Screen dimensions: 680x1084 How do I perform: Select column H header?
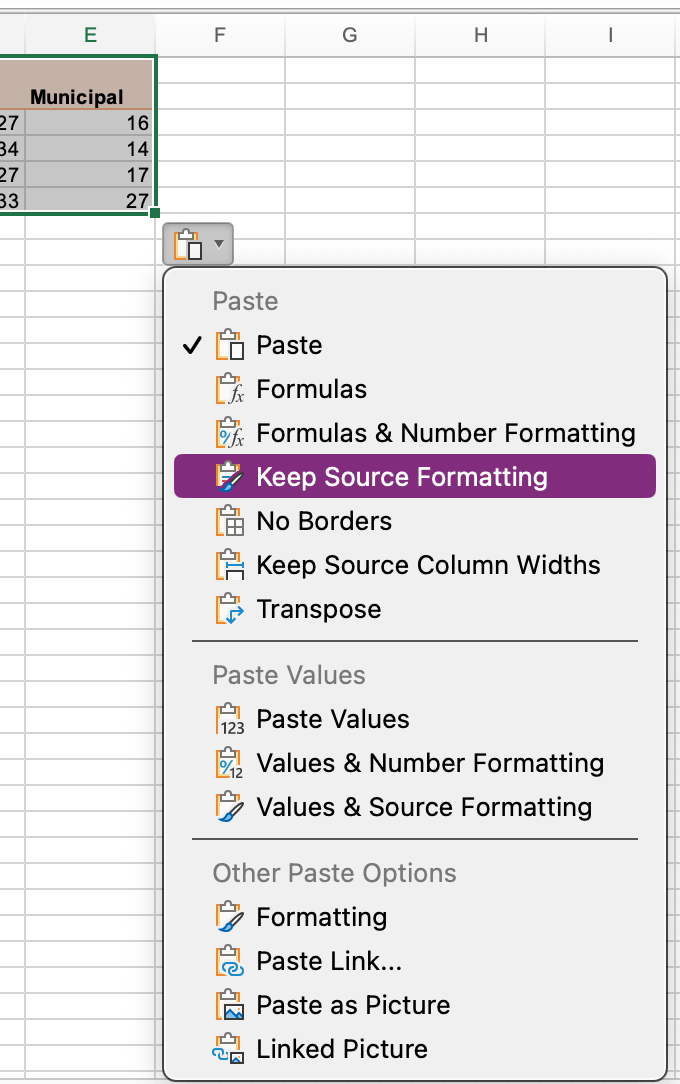point(481,35)
